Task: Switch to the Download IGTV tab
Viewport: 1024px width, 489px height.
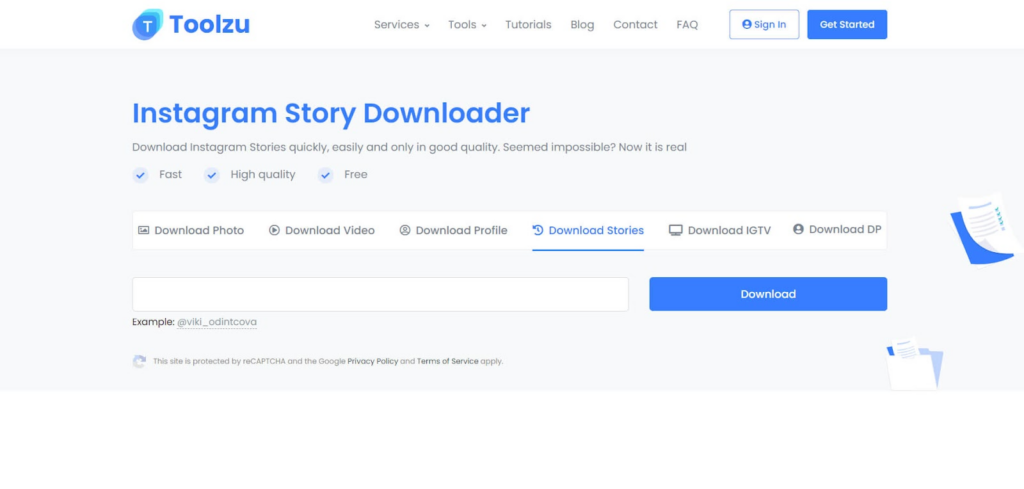Action: point(720,230)
